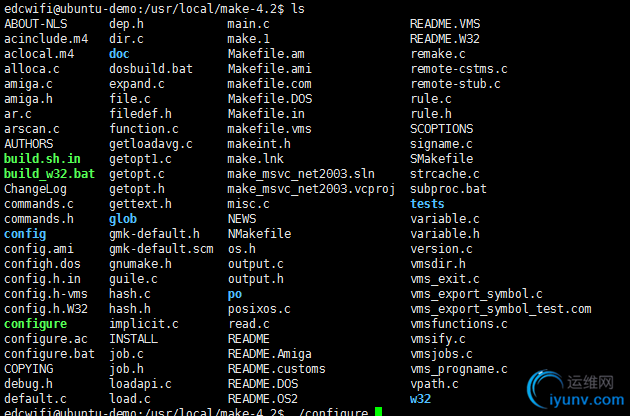Click the make_msvc_net2003.vcproj file name

[311, 189]
